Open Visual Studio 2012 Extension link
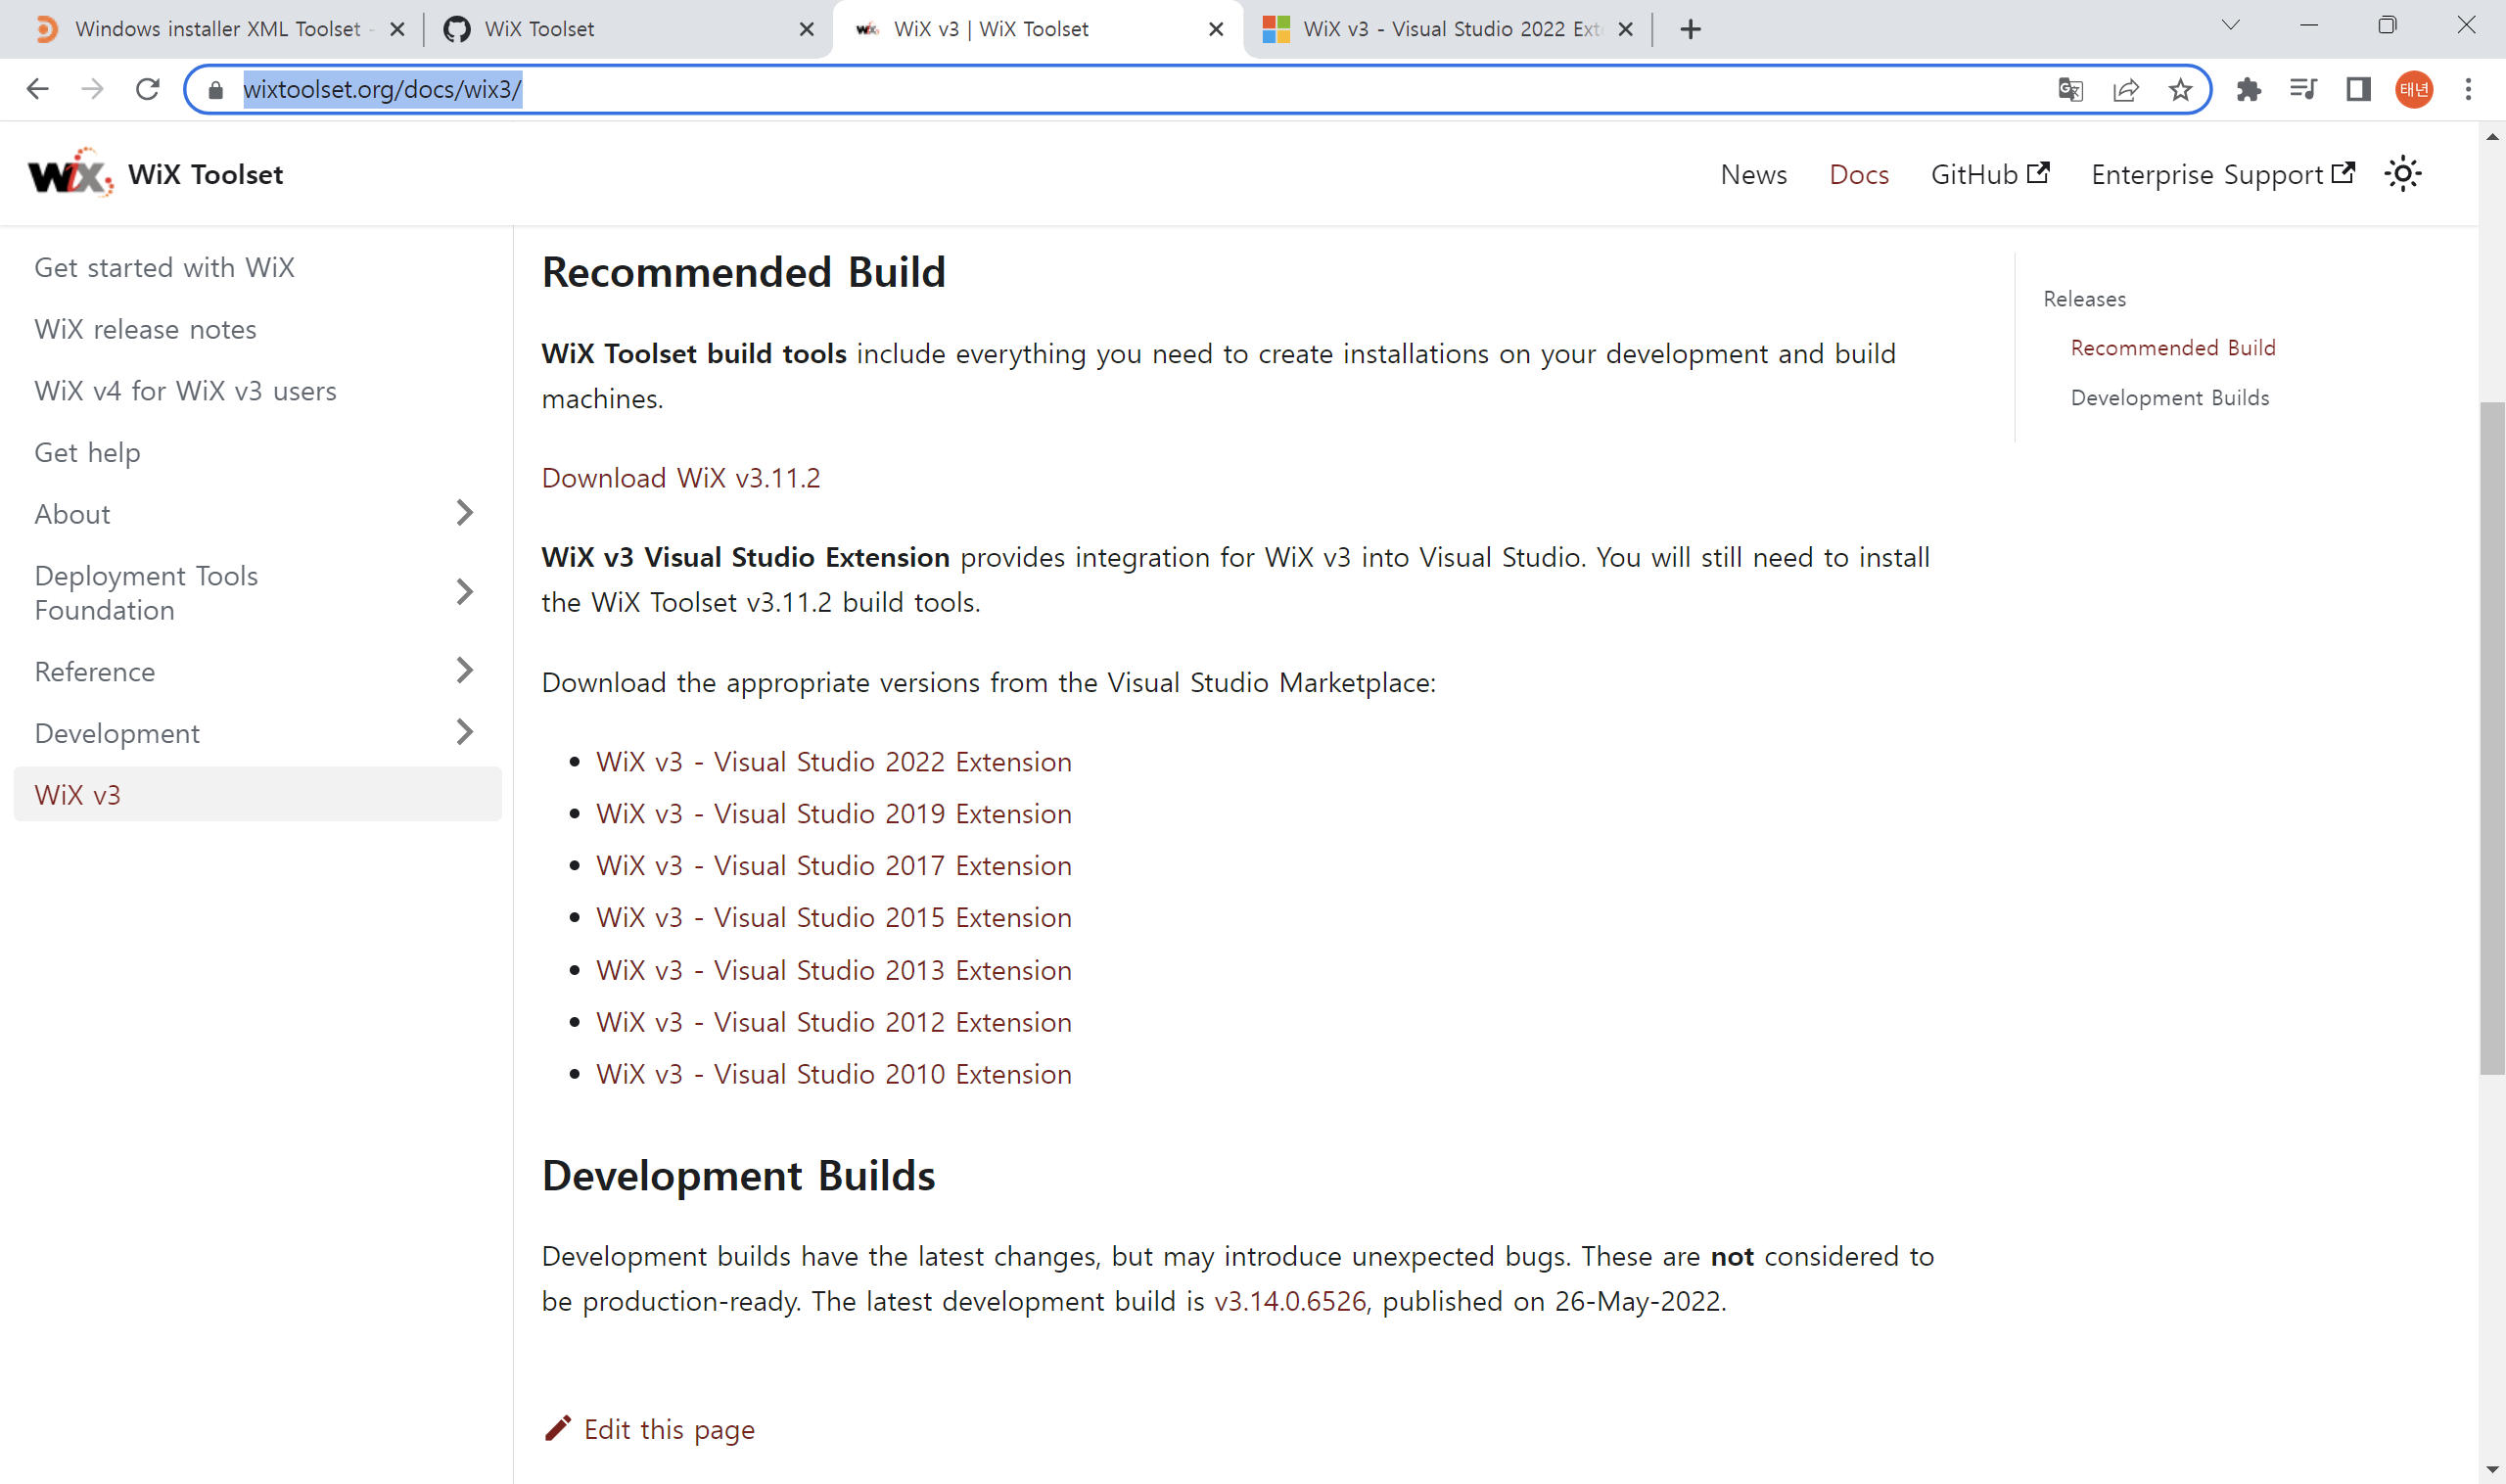2506x1484 pixels. click(x=833, y=1022)
